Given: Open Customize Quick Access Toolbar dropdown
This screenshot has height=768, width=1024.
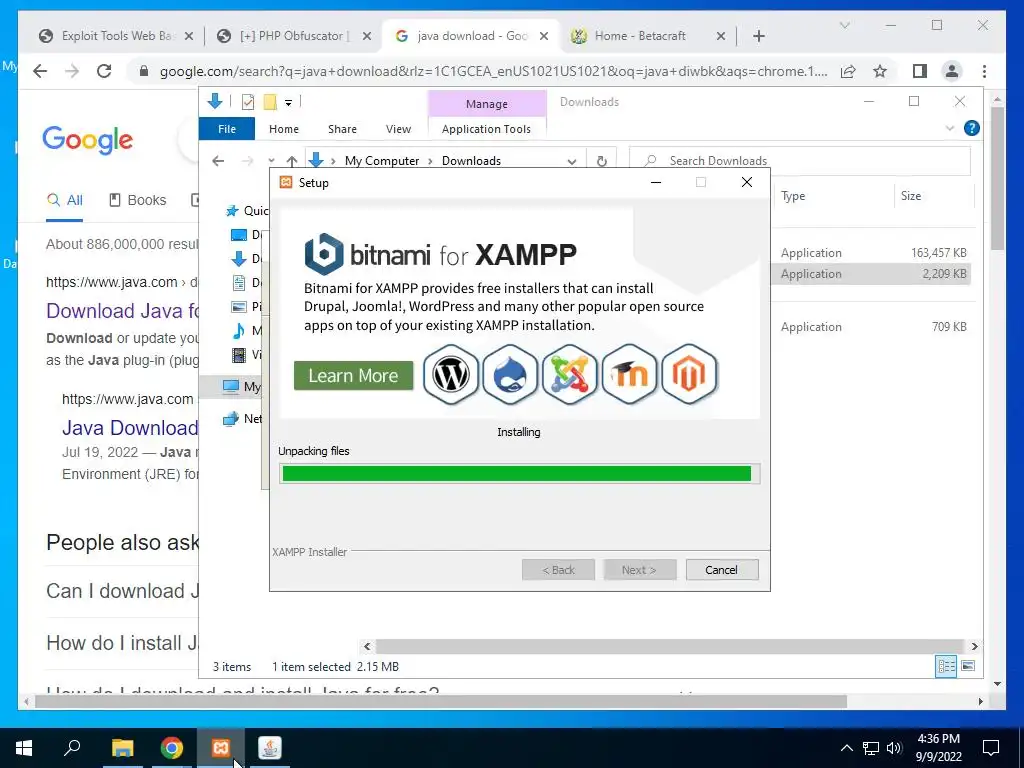Looking at the screenshot, I should (288, 103).
